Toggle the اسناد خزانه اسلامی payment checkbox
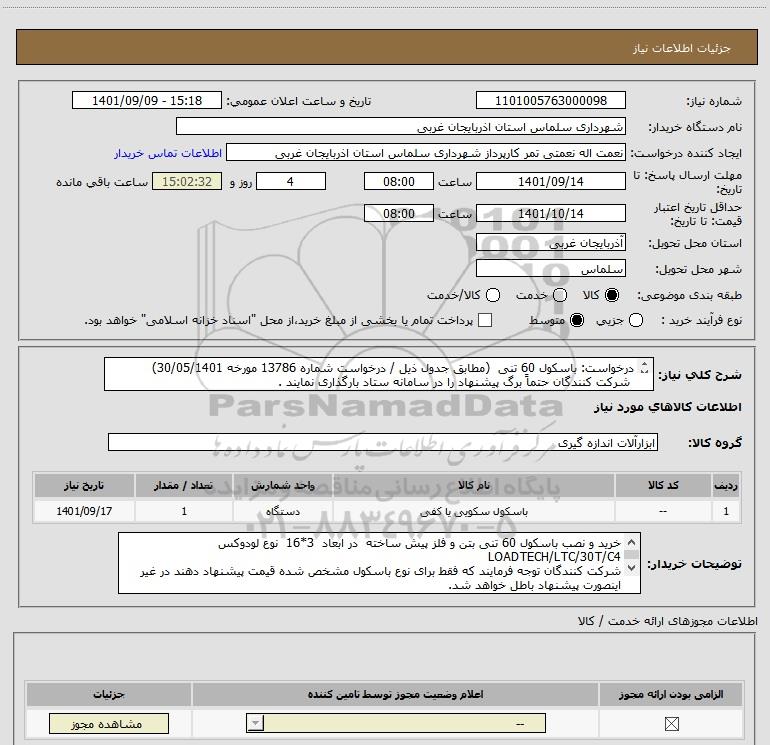 click(485, 320)
